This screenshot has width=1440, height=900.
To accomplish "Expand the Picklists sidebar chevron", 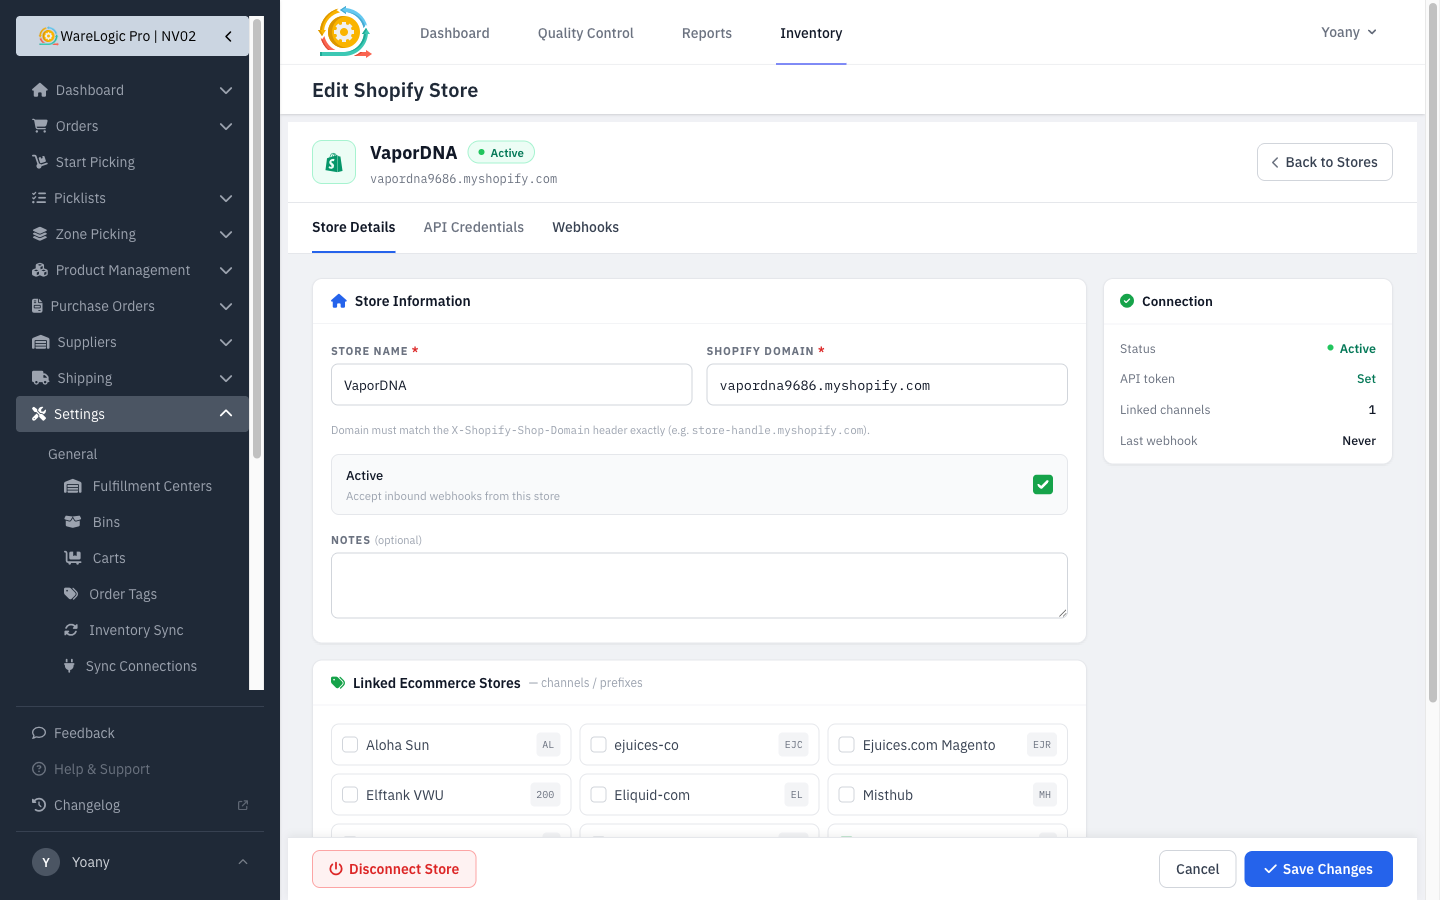I will point(226,198).
